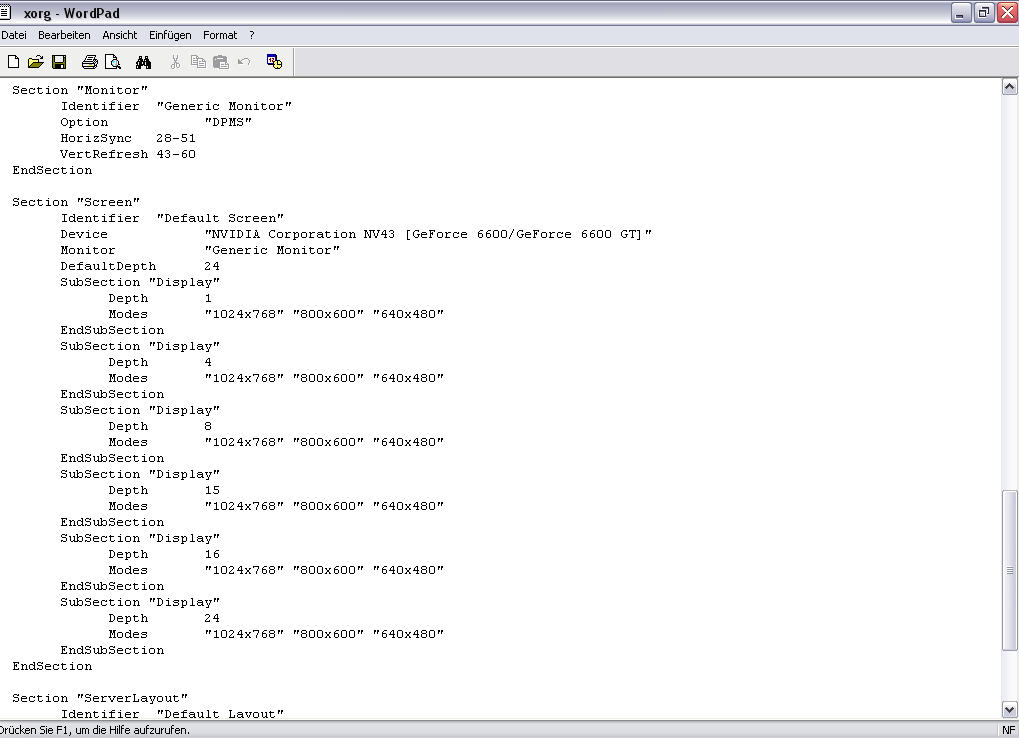Click the vertical scrollbar thumb
This screenshot has height=738, width=1019.
point(1009,570)
